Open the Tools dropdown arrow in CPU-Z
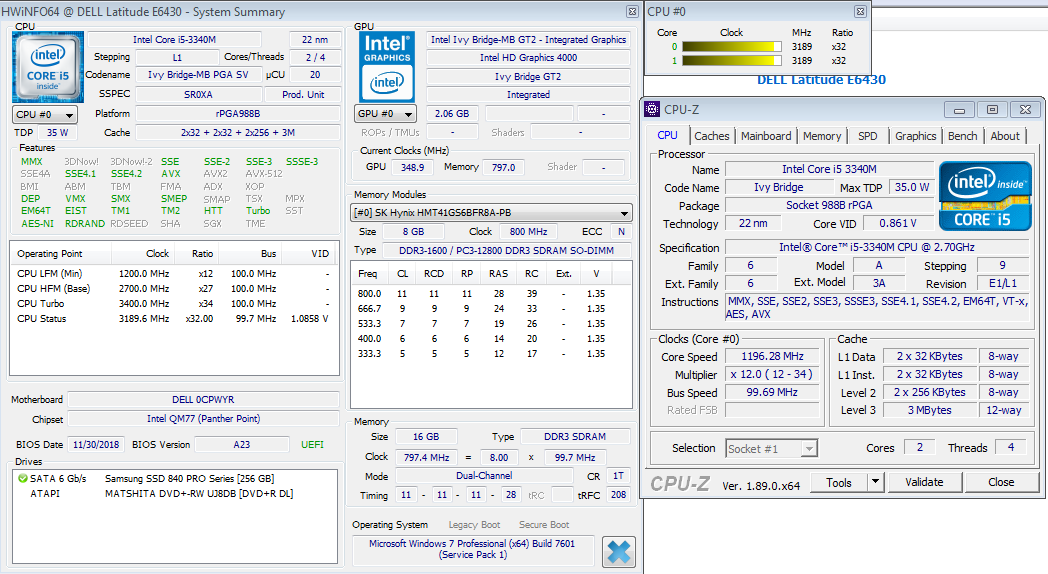The image size is (1048, 574). pyautogui.click(x=876, y=482)
